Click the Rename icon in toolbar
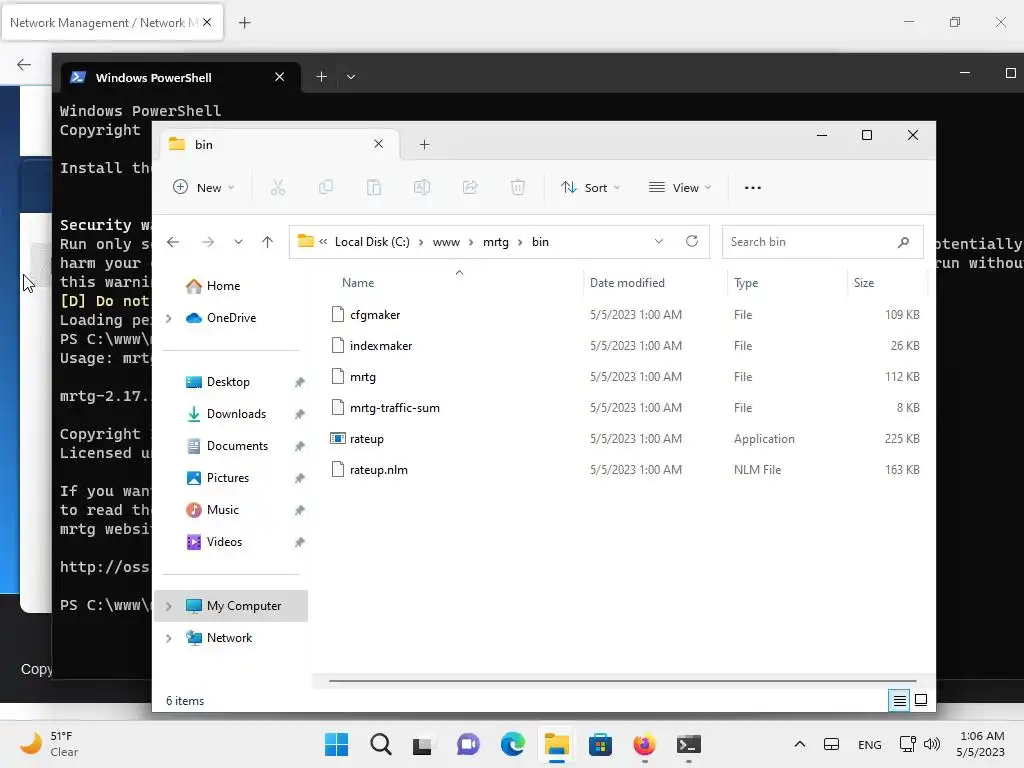Image resolution: width=1024 pixels, height=768 pixels. point(422,187)
